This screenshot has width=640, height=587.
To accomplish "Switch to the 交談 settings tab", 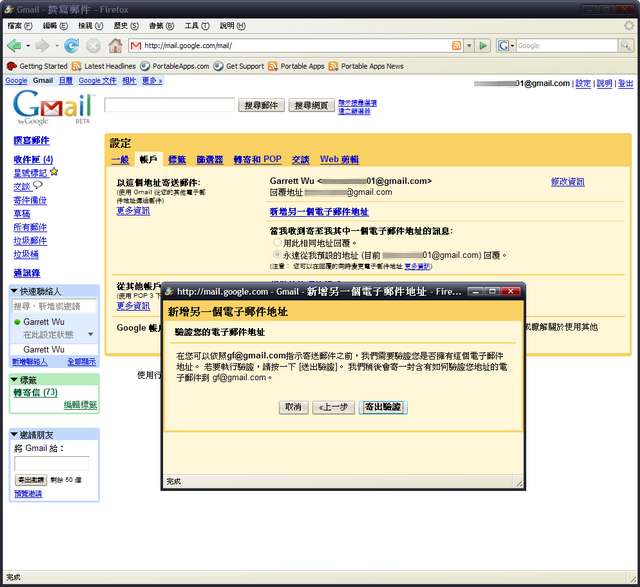I will (300, 160).
